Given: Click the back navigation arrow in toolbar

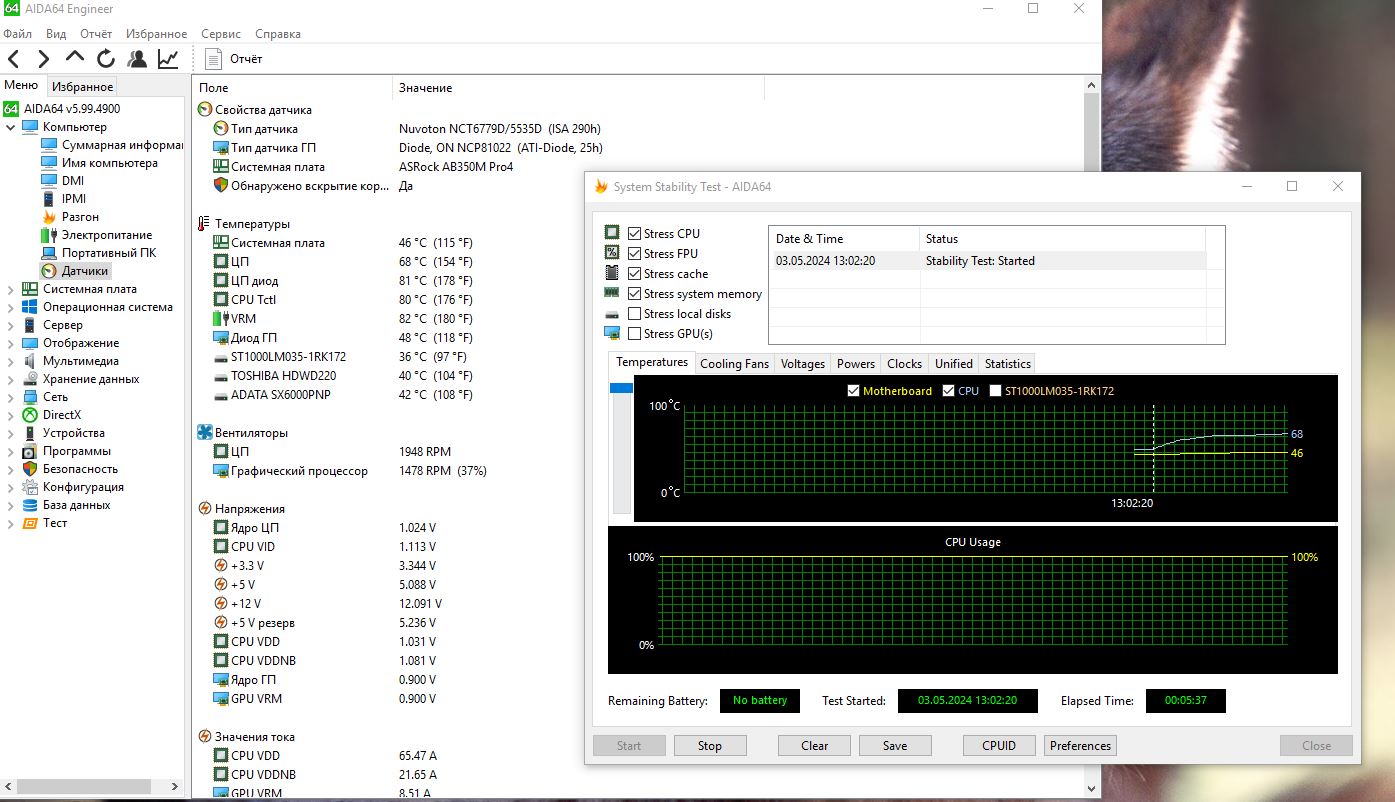Looking at the screenshot, I should tap(14, 59).
